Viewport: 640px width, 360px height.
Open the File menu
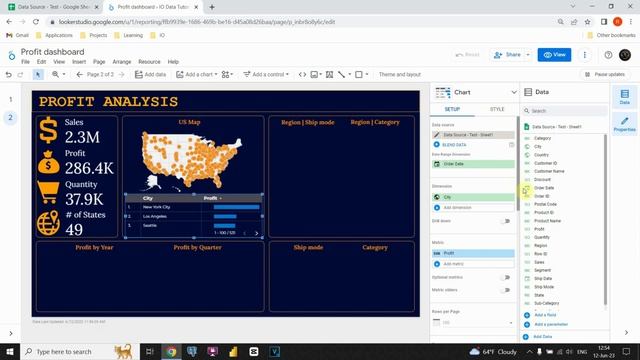(25, 62)
